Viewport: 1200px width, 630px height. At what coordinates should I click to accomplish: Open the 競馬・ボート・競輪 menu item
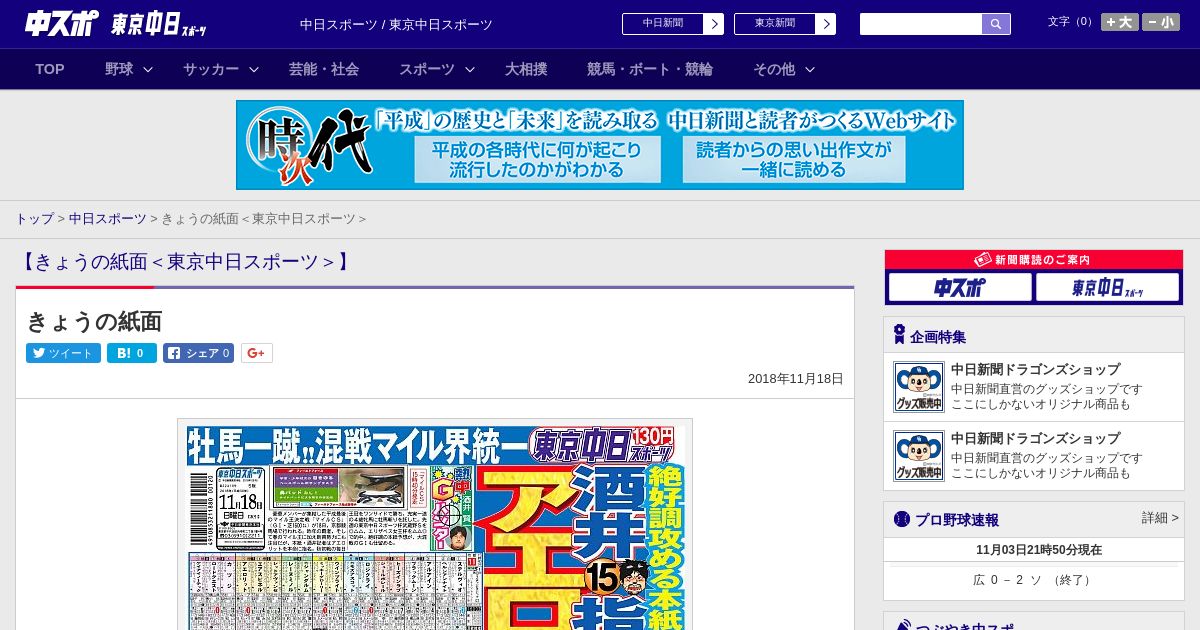[650, 69]
